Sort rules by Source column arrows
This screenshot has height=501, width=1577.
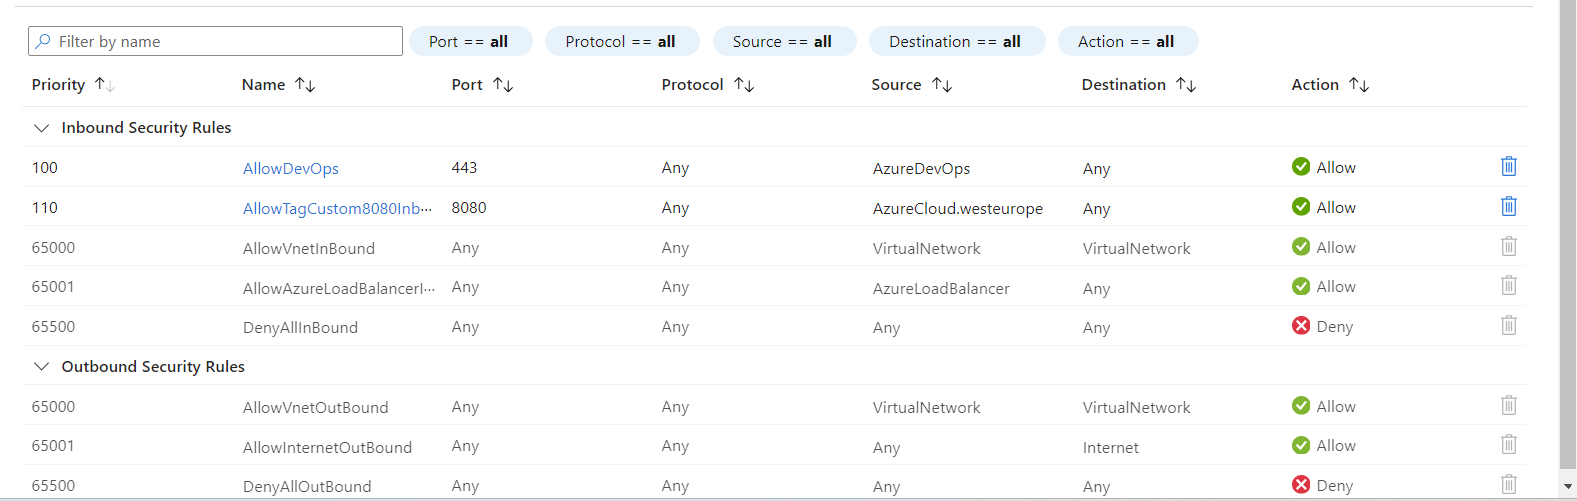point(942,85)
